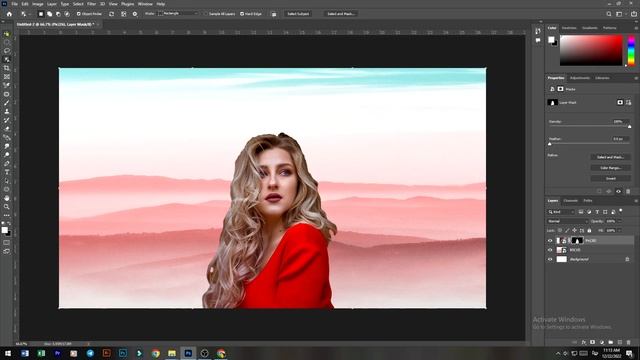Image resolution: width=640 pixels, height=360 pixels.
Task: Select the Clone Stamp tool
Action: 7,111
